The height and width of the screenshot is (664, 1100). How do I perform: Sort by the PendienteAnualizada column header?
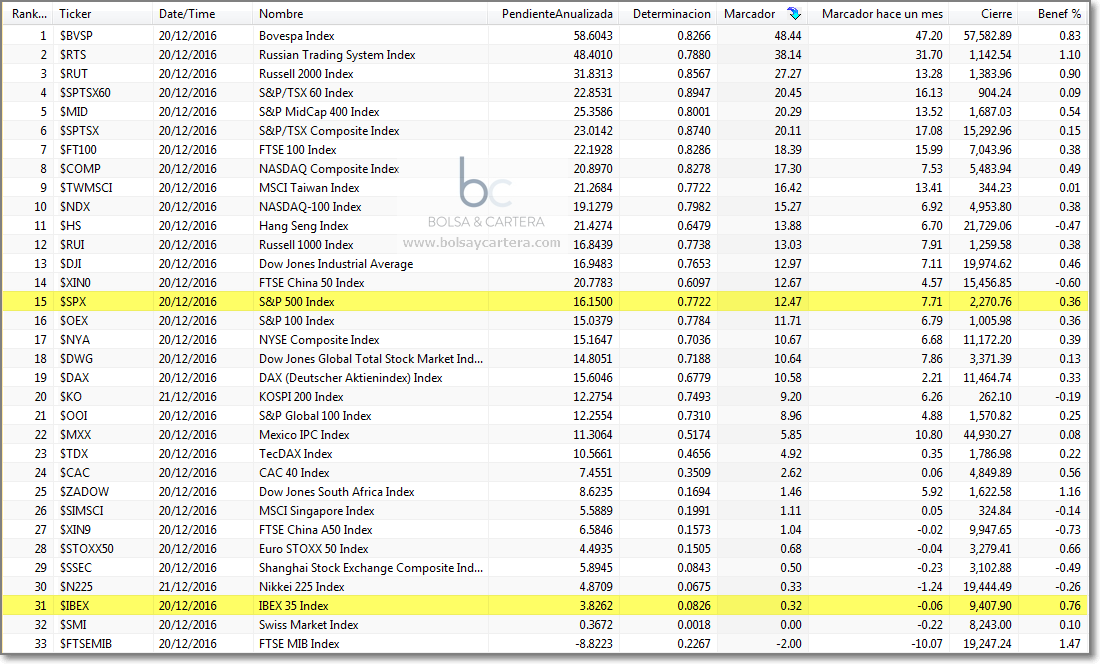coord(557,13)
